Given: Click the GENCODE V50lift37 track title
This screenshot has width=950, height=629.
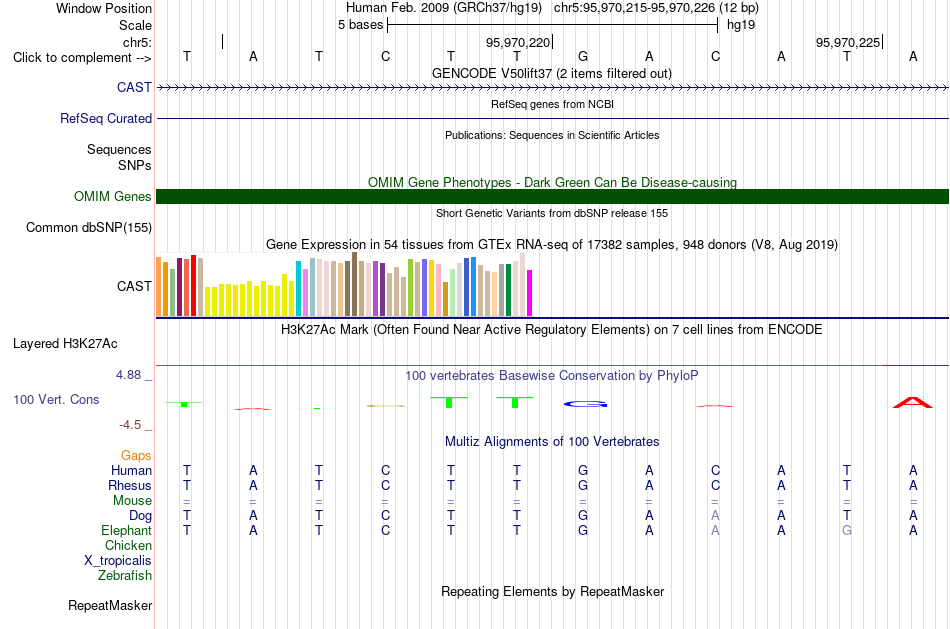Looking at the screenshot, I should click(x=552, y=73).
